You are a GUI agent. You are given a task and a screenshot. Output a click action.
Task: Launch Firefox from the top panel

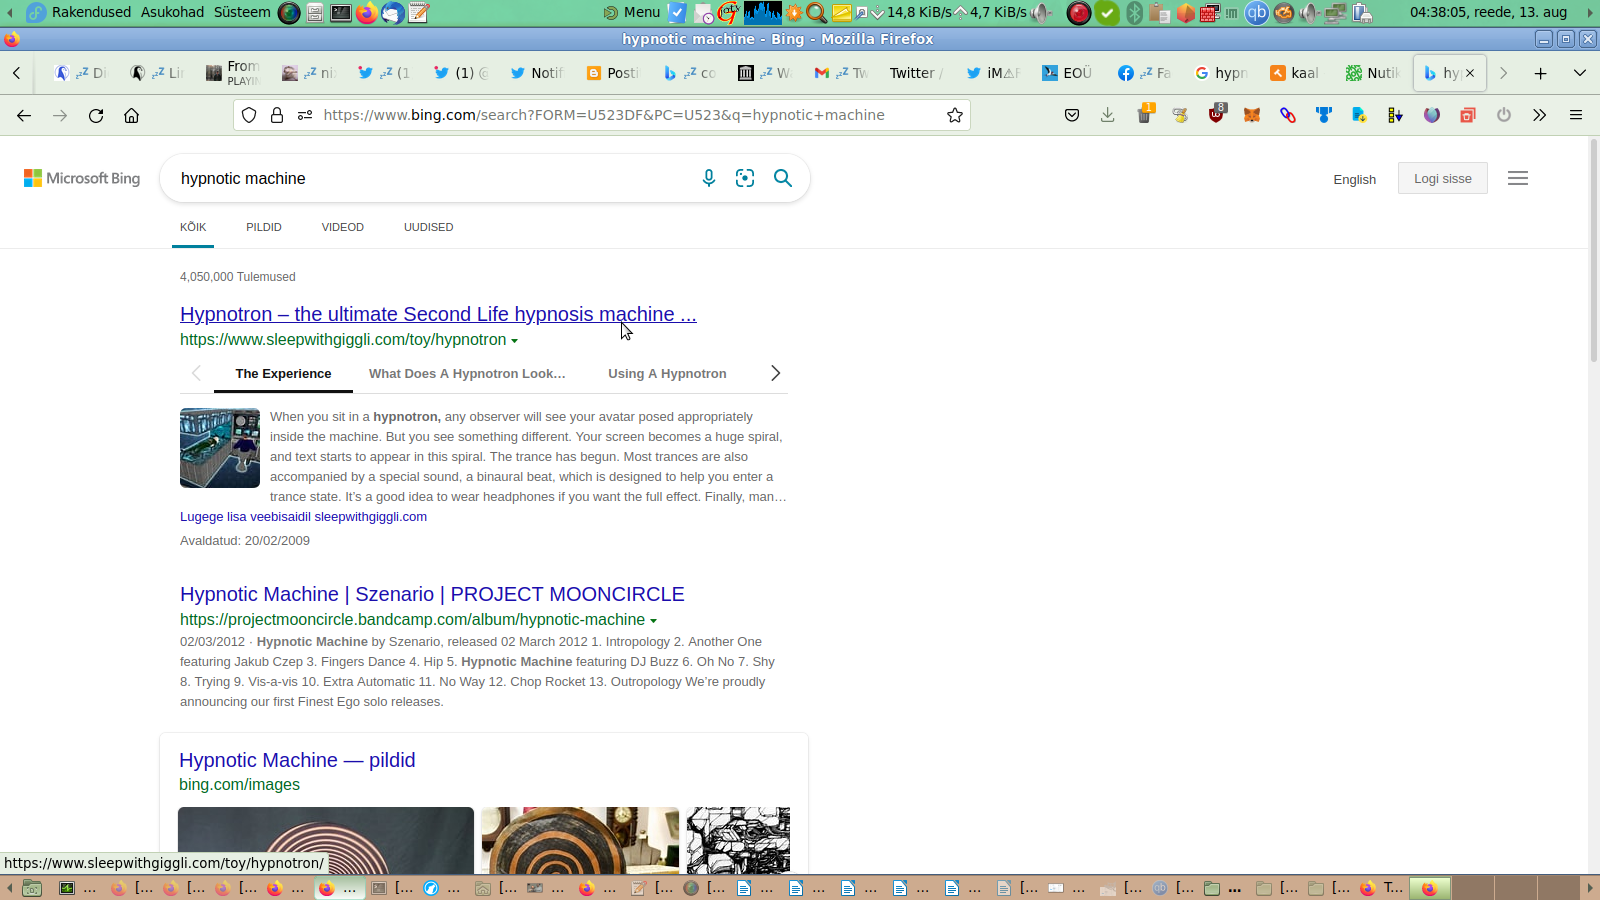367,12
